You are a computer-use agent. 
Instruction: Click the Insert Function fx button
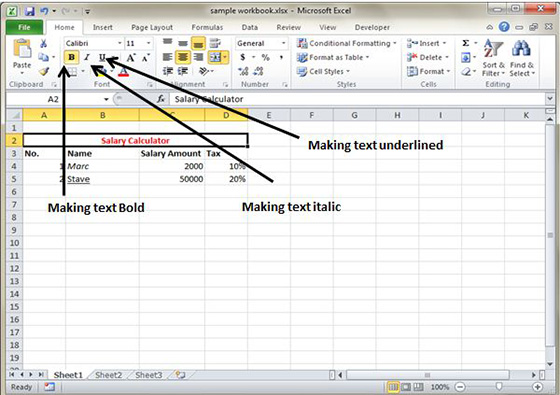point(161,99)
